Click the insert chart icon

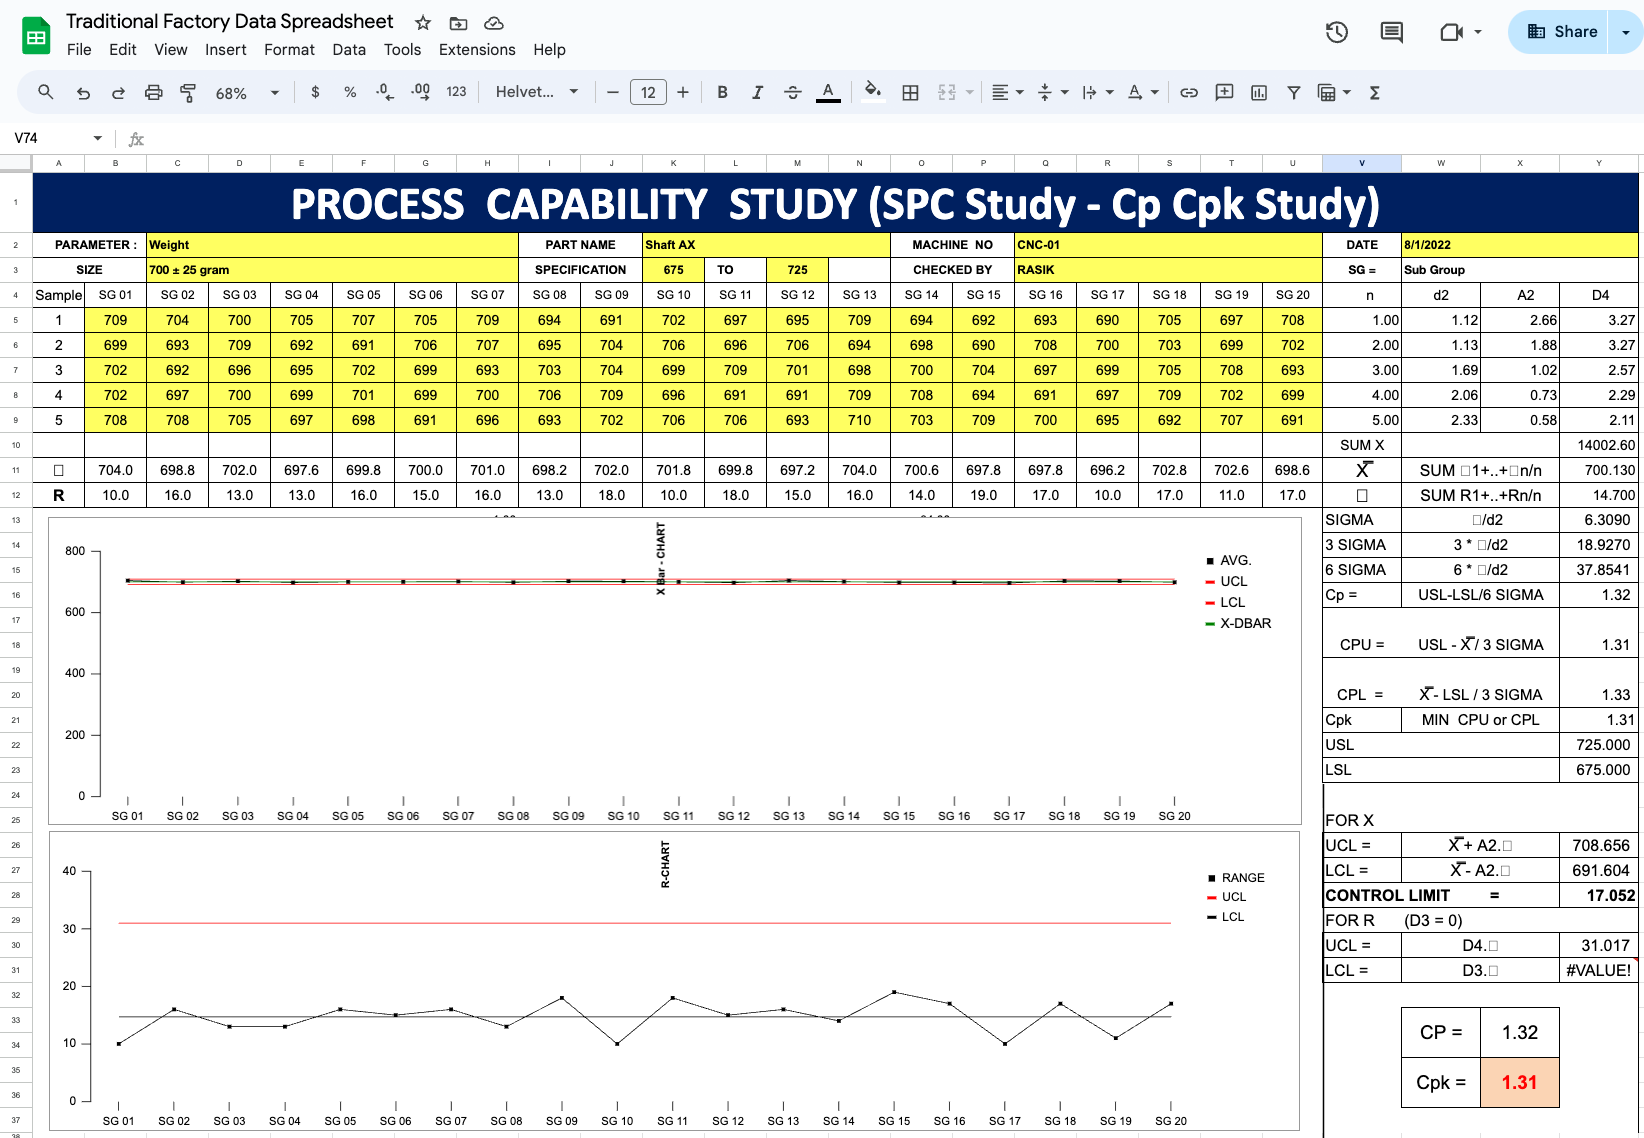pyautogui.click(x=1259, y=93)
